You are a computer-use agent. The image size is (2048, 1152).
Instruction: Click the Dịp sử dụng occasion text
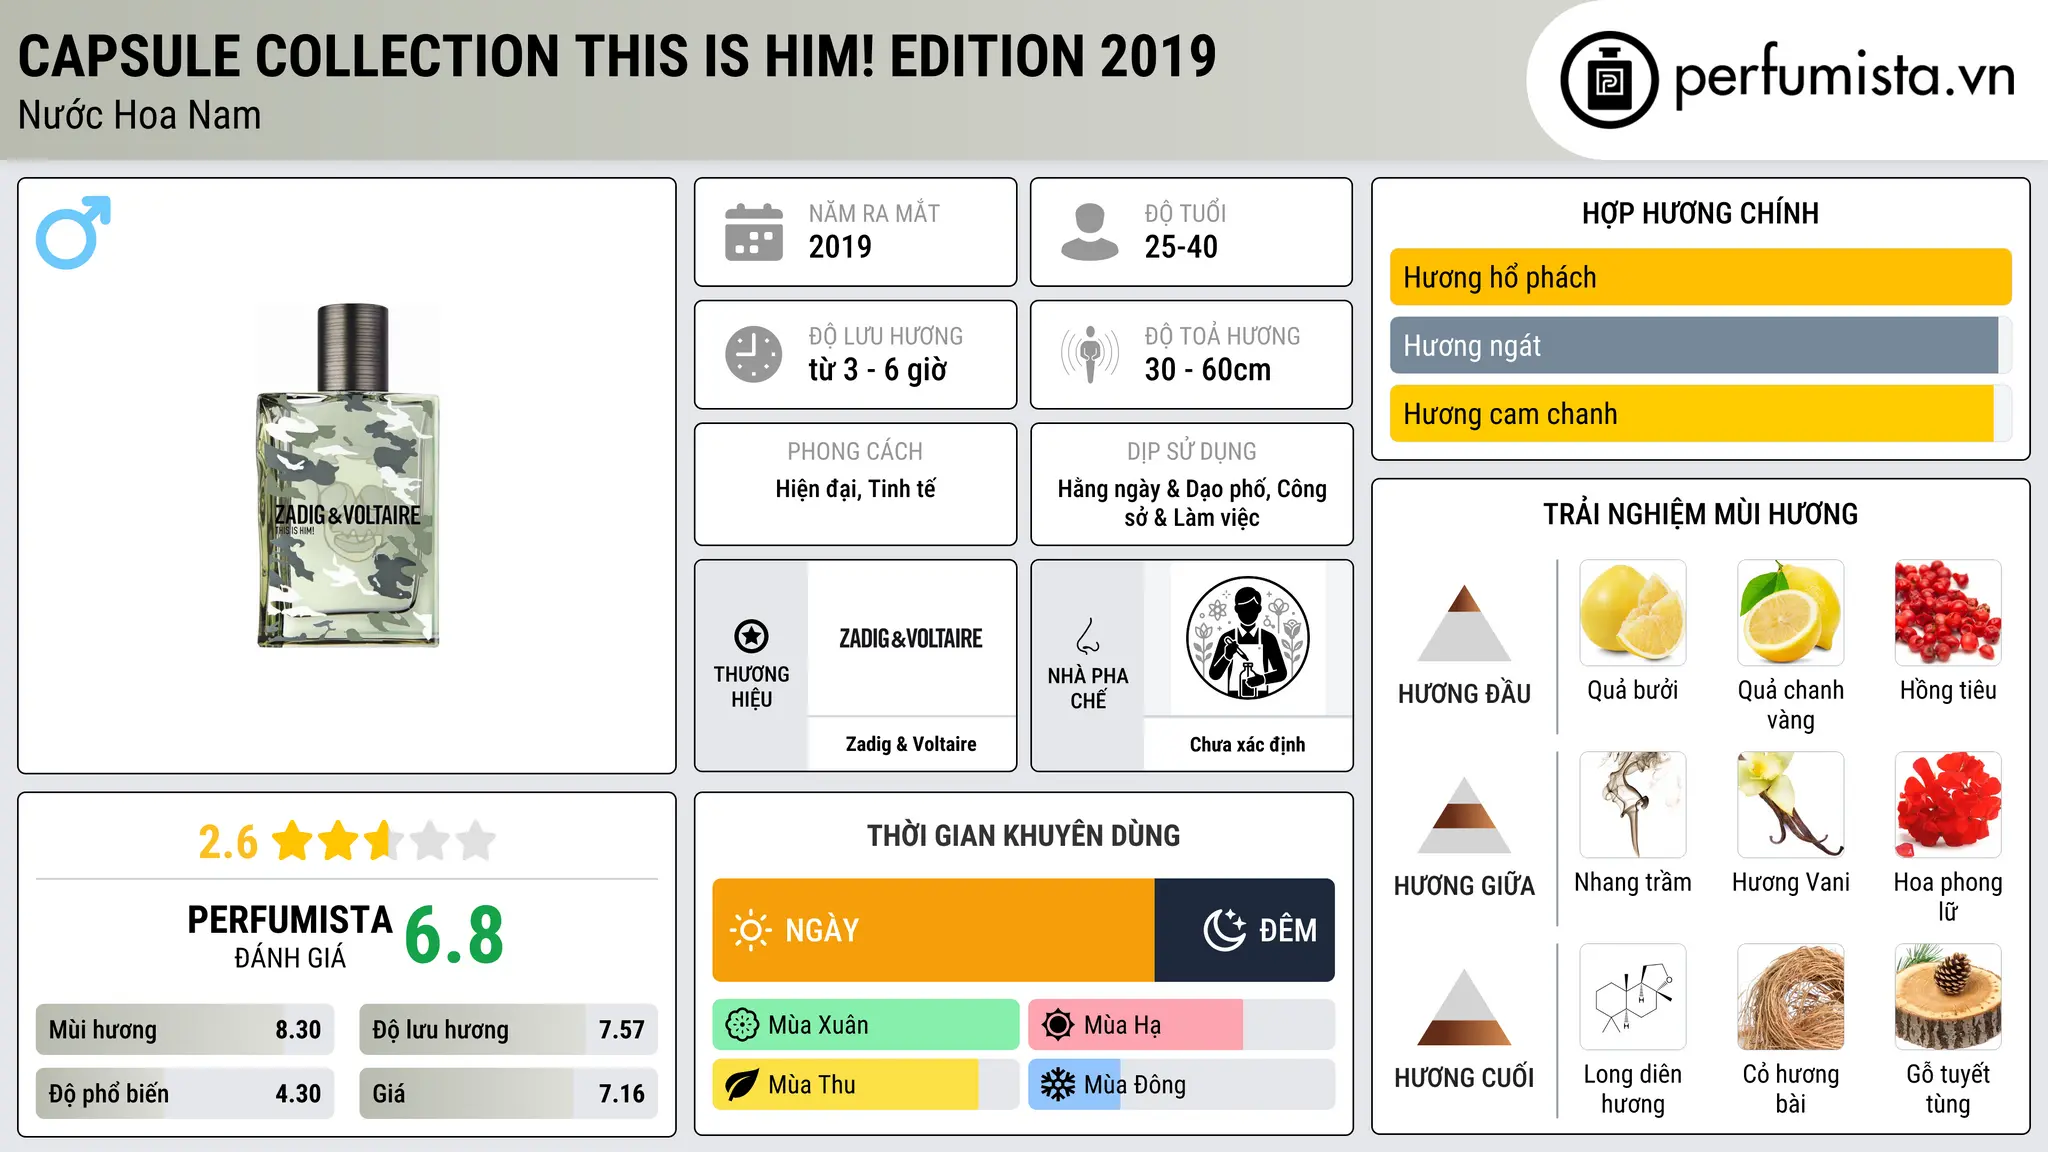[1191, 503]
